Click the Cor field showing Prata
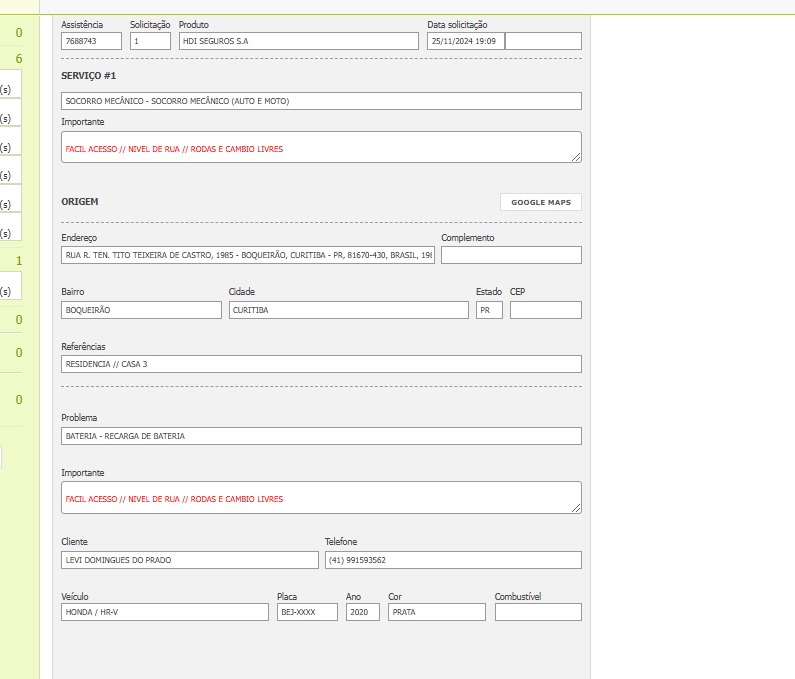This screenshot has width=795, height=679. coord(436,612)
